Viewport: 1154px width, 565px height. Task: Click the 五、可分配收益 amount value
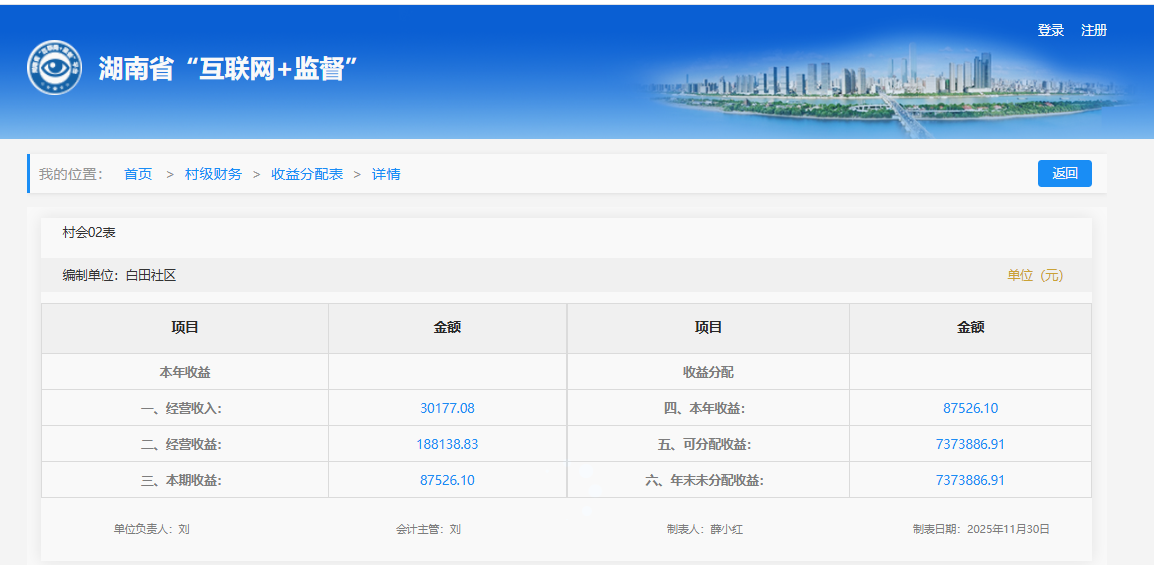click(970, 444)
